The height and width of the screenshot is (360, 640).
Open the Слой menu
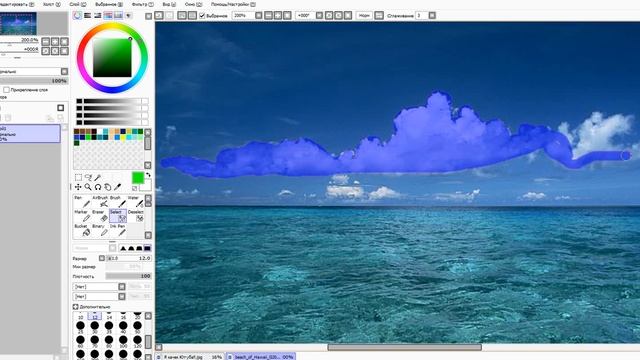click(77, 4)
